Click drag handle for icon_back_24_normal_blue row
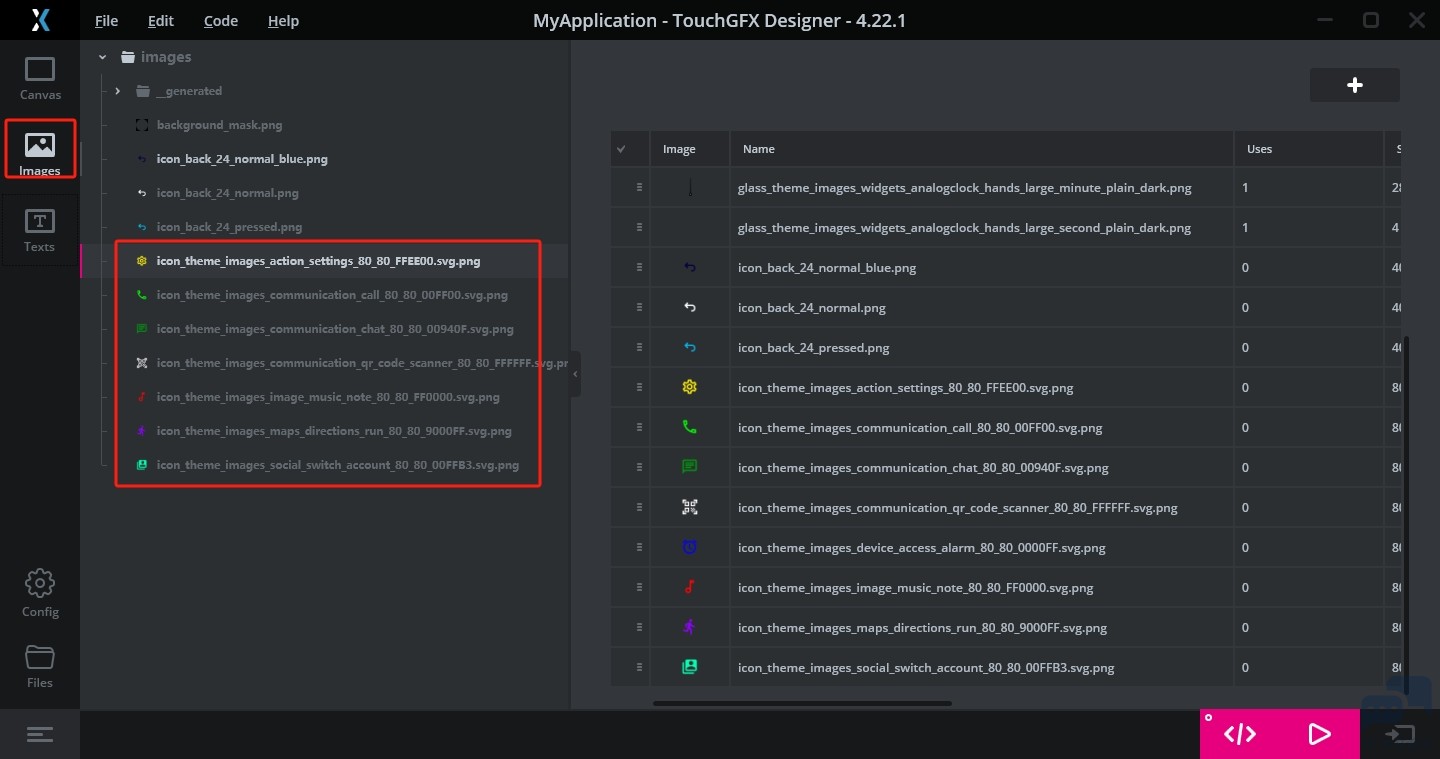This screenshot has height=759, width=1440. pyautogui.click(x=639, y=267)
